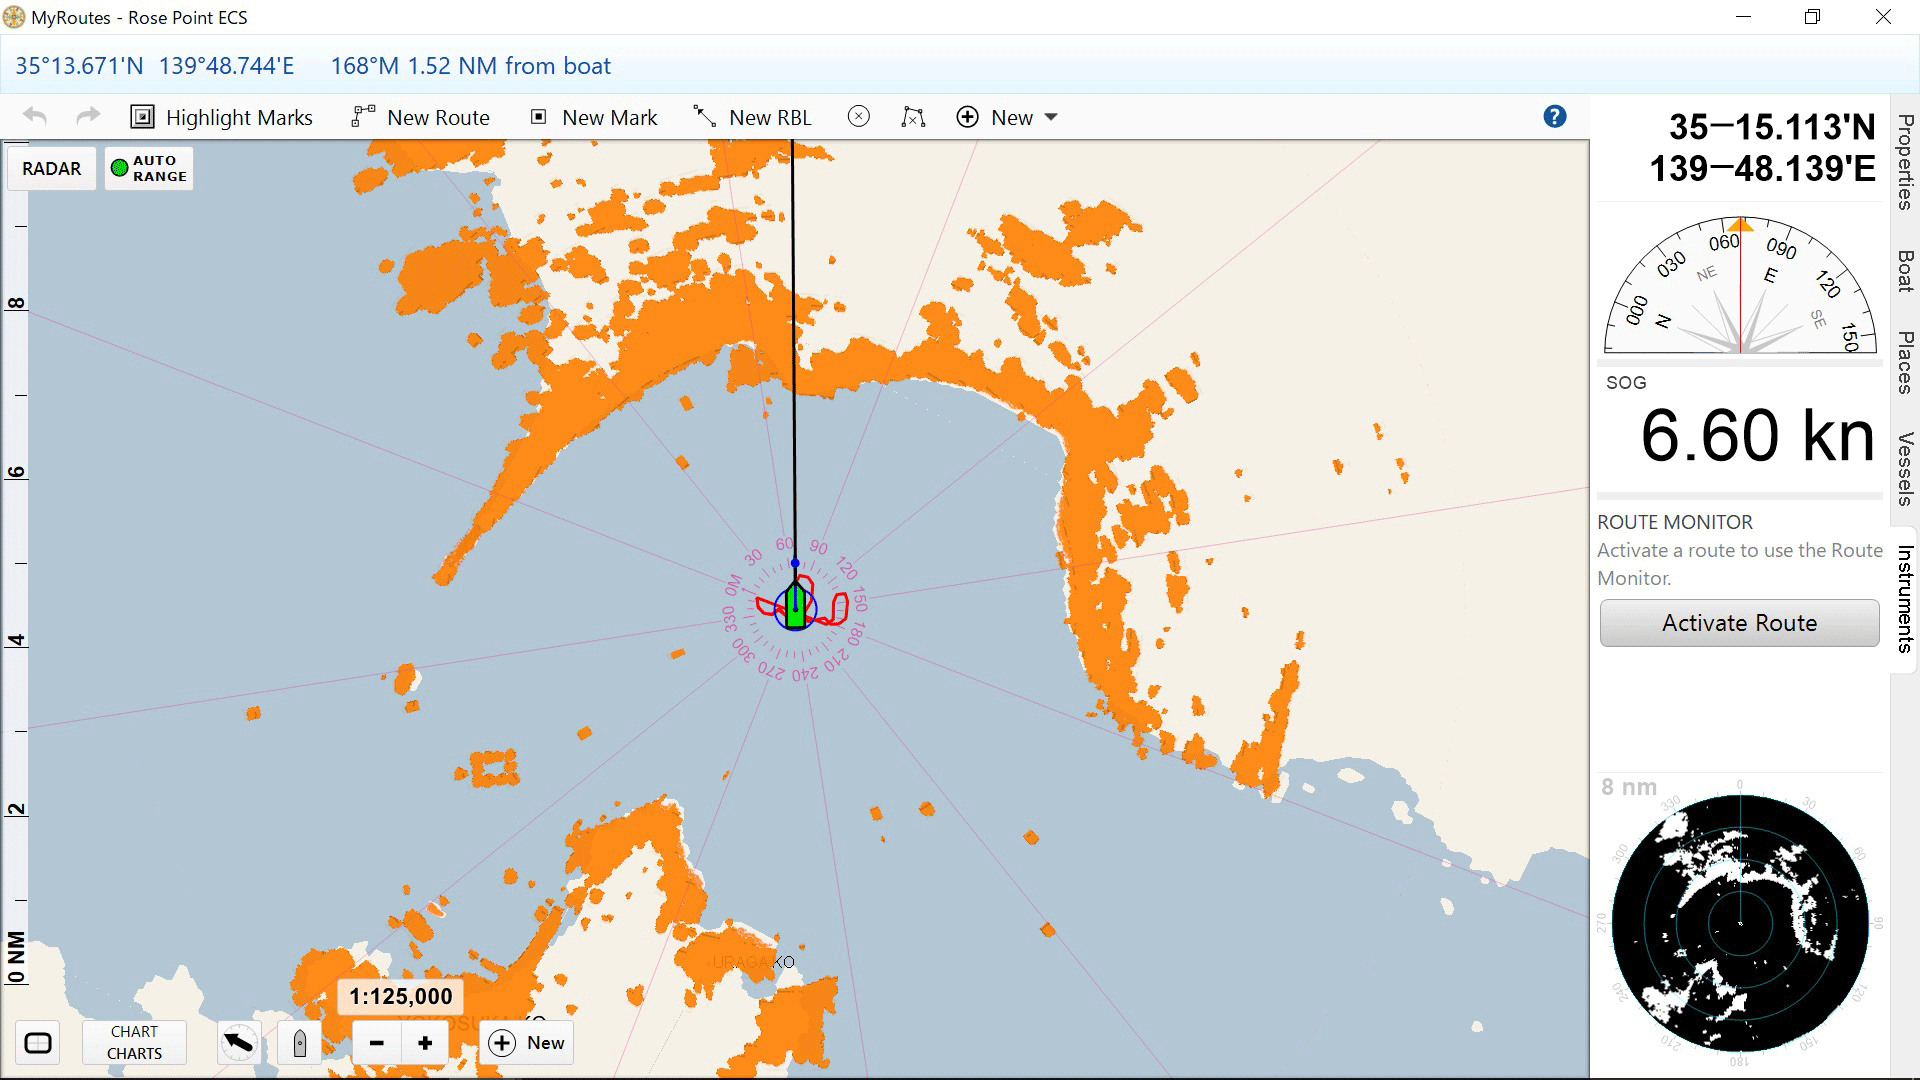Click the Highlight Marks toolbar item
The image size is (1920, 1080).
point(222,118)
